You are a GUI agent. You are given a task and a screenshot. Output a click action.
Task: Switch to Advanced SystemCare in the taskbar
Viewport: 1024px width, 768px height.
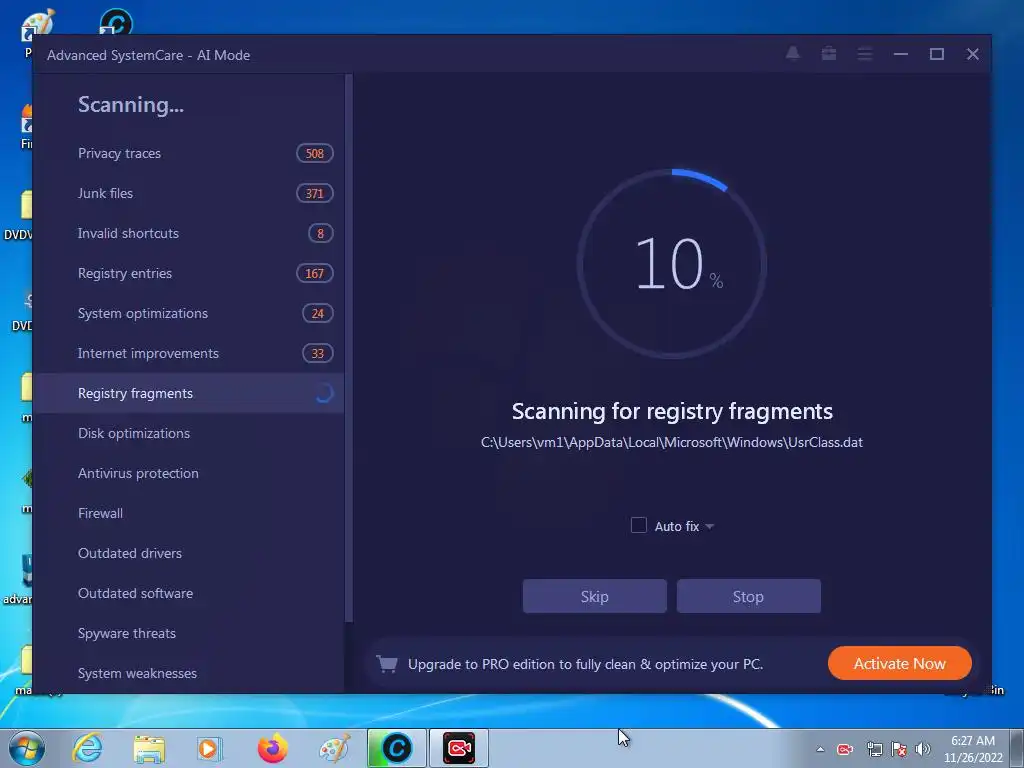tap(396, 748)
